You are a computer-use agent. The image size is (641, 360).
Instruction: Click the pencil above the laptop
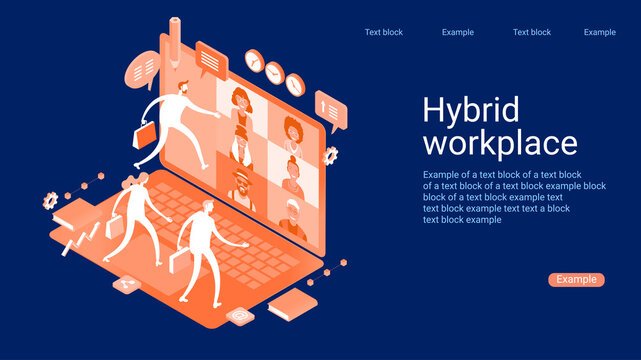175,42
